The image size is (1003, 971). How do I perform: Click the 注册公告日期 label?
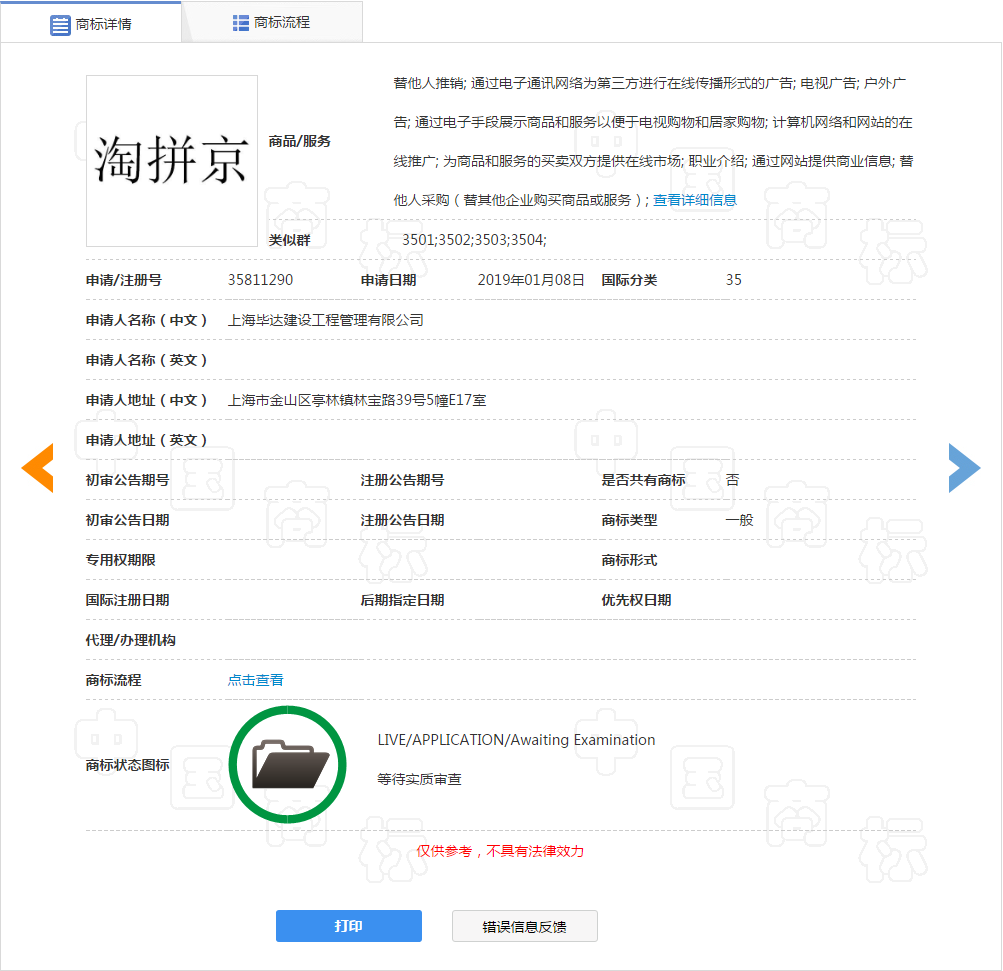(402, 520)
